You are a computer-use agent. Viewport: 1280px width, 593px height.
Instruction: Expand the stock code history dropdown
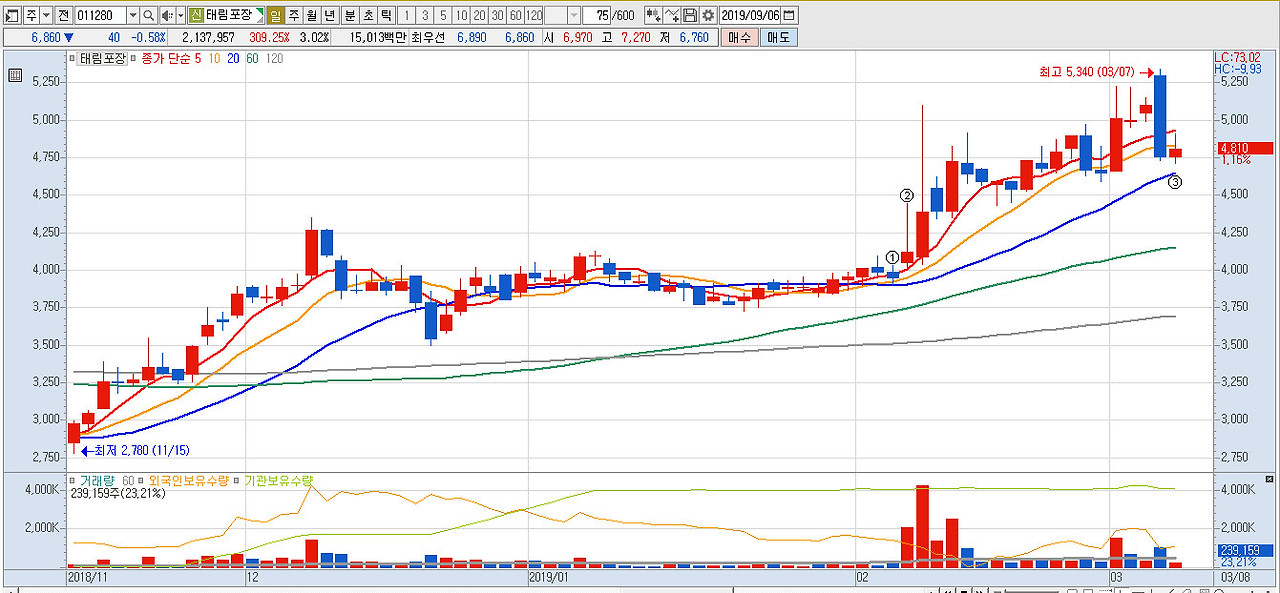133,16
